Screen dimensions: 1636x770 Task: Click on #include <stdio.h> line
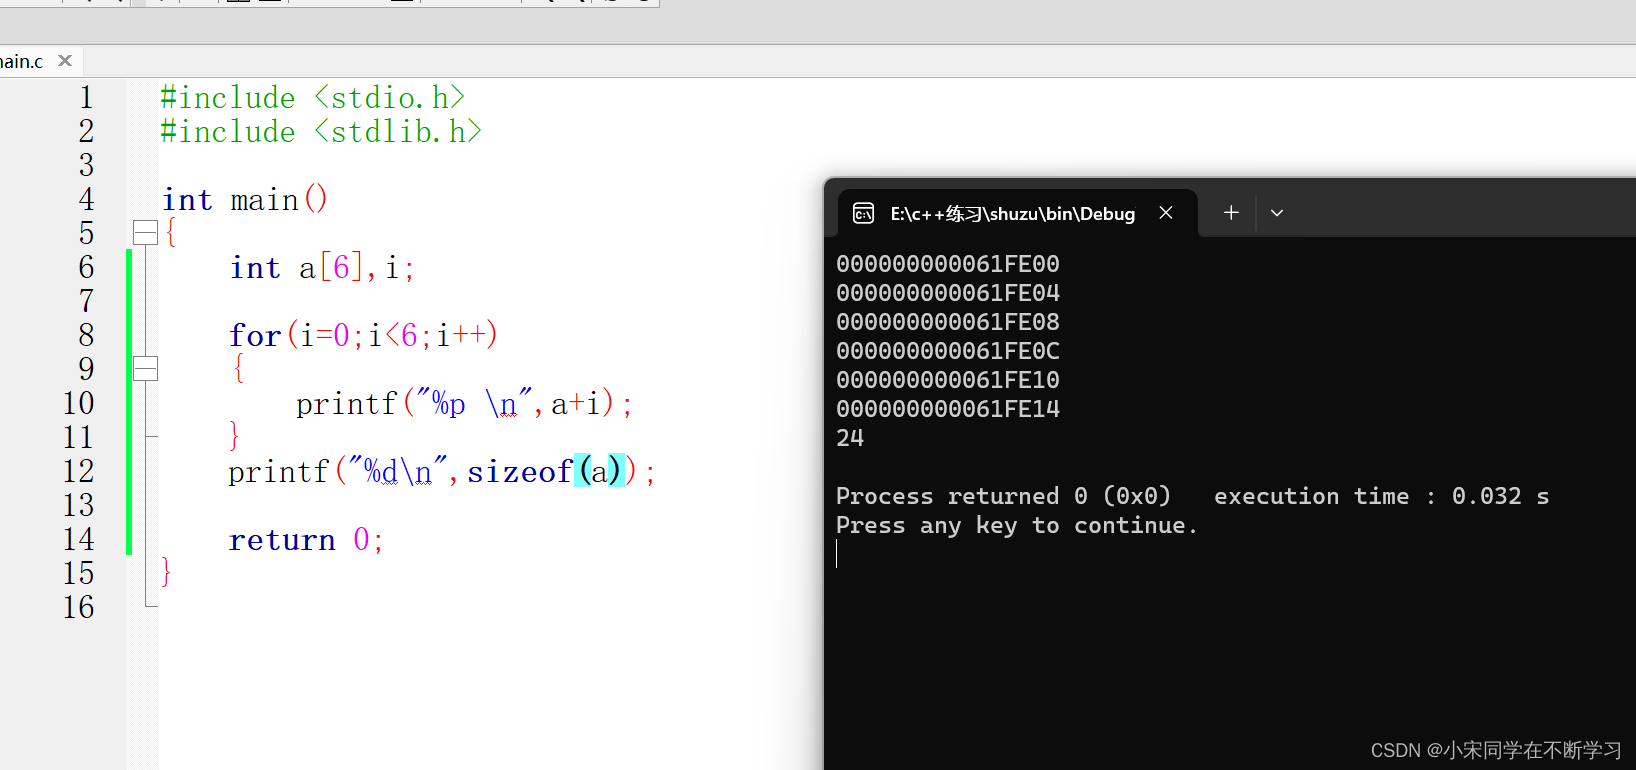pyautogui.click(x=313, y=98)
